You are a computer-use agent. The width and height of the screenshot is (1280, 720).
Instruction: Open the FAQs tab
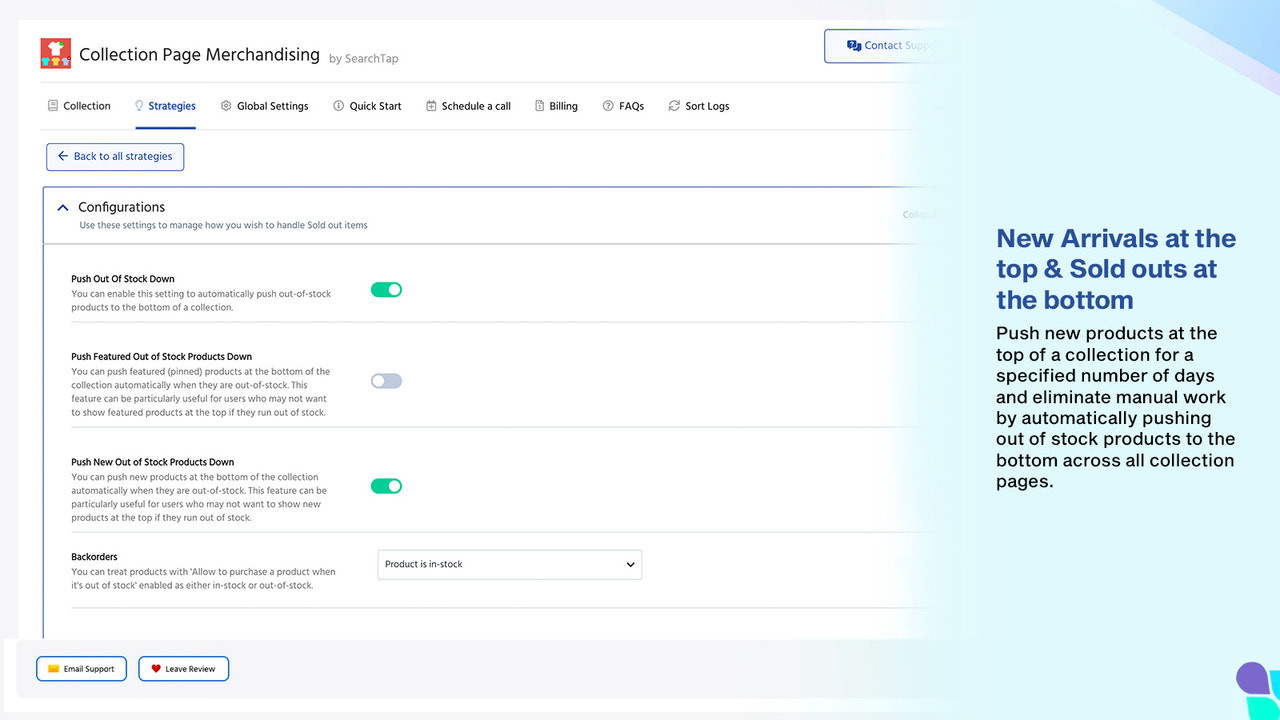pyautogui.click(x=624, y=106)
